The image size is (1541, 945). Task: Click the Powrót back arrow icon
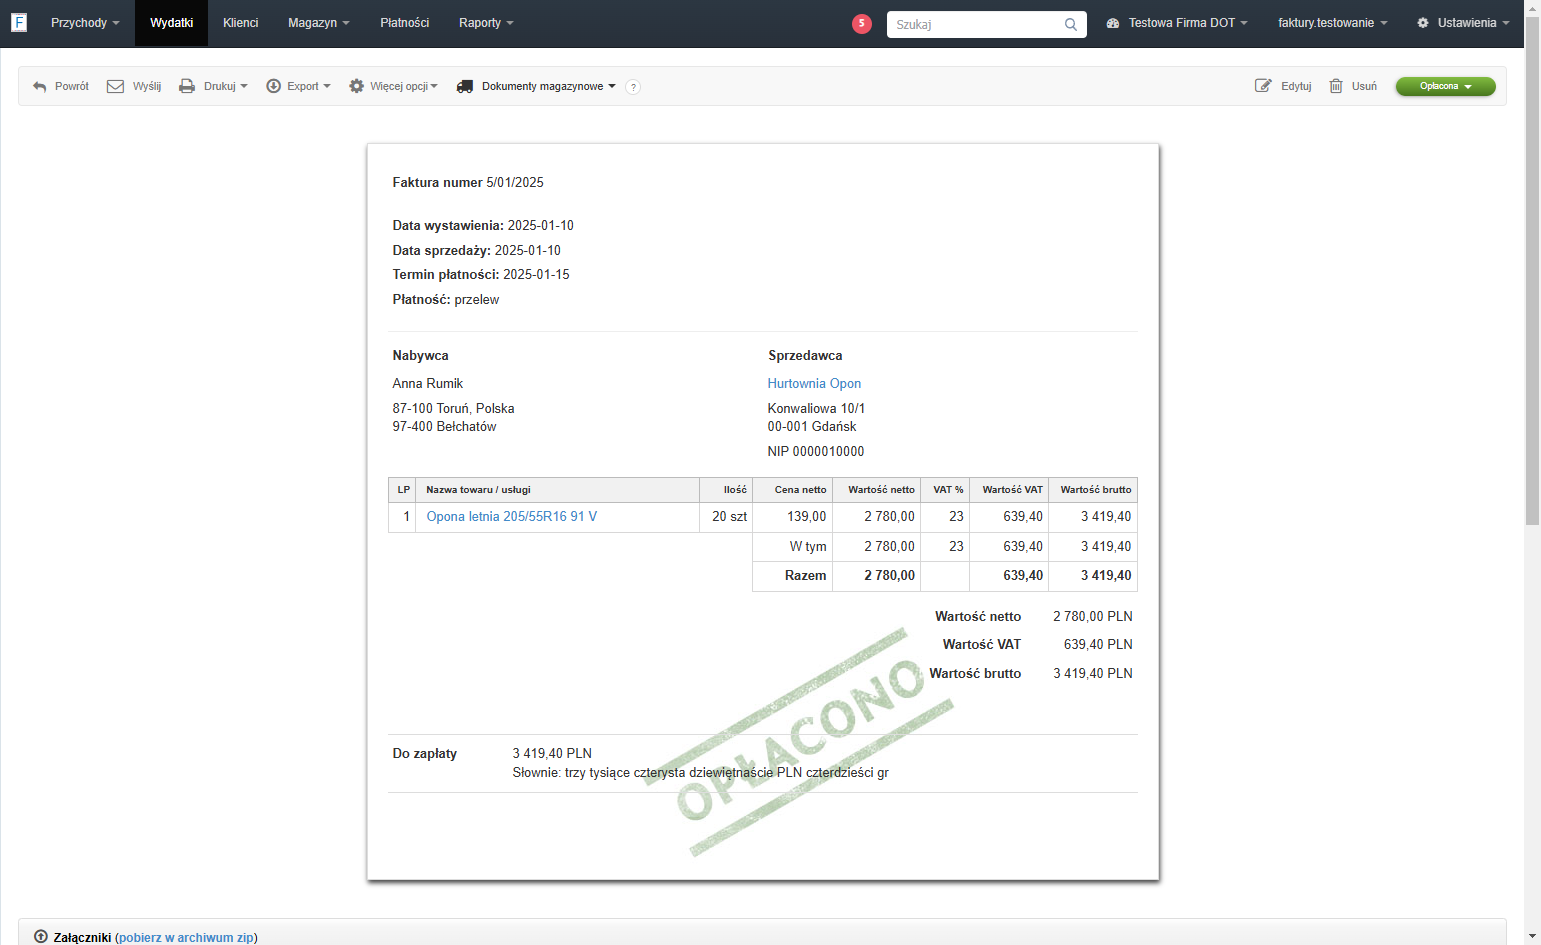[x=40, y=87]
